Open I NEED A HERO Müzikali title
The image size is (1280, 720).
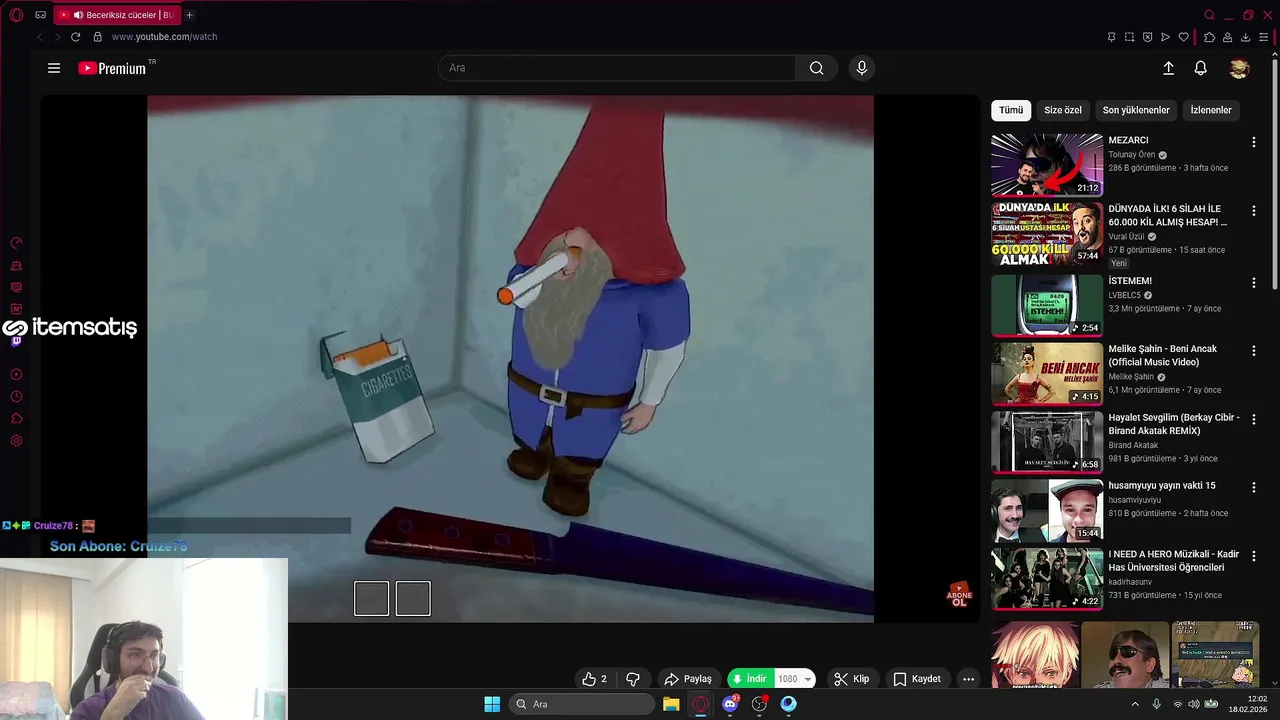click(1174, 561)
